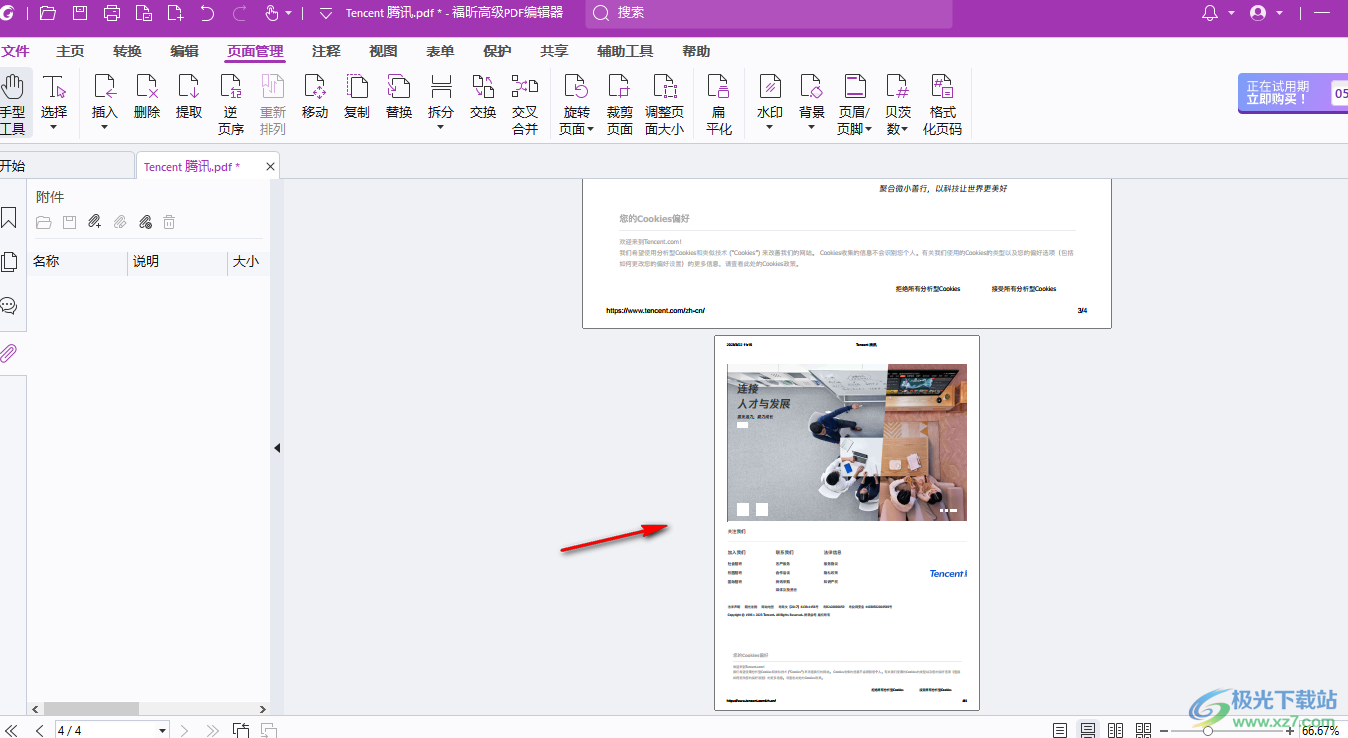This screenshot has width=1348, height=738.
Task: Open quick access toolbar customize arrow
Action: point(325,13)
